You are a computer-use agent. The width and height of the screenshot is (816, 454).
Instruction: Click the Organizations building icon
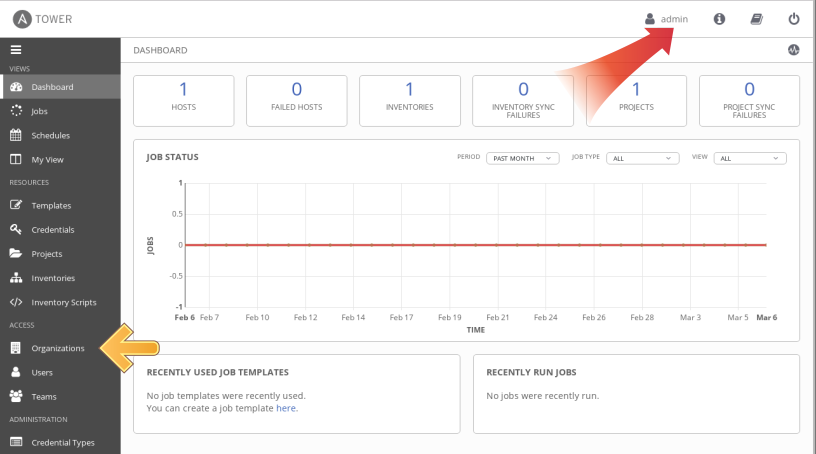tap(16, 348)
